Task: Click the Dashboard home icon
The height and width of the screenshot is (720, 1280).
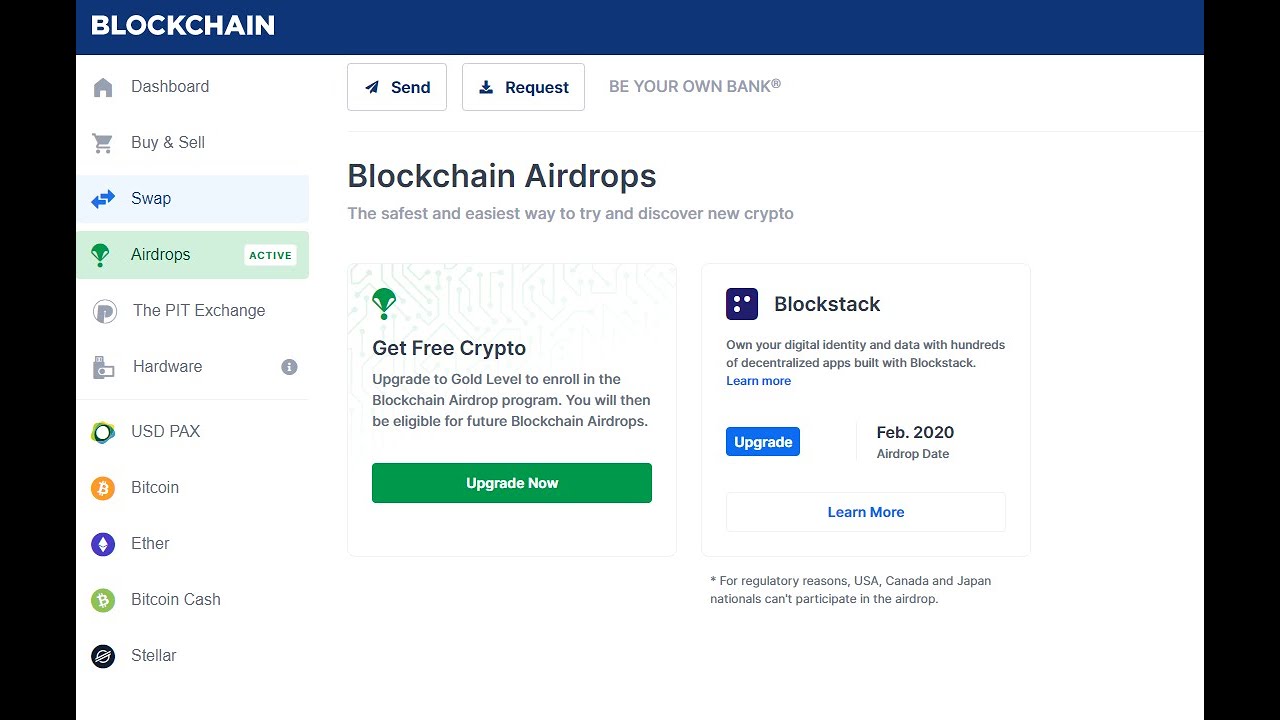Action: [x=103, y=87]
